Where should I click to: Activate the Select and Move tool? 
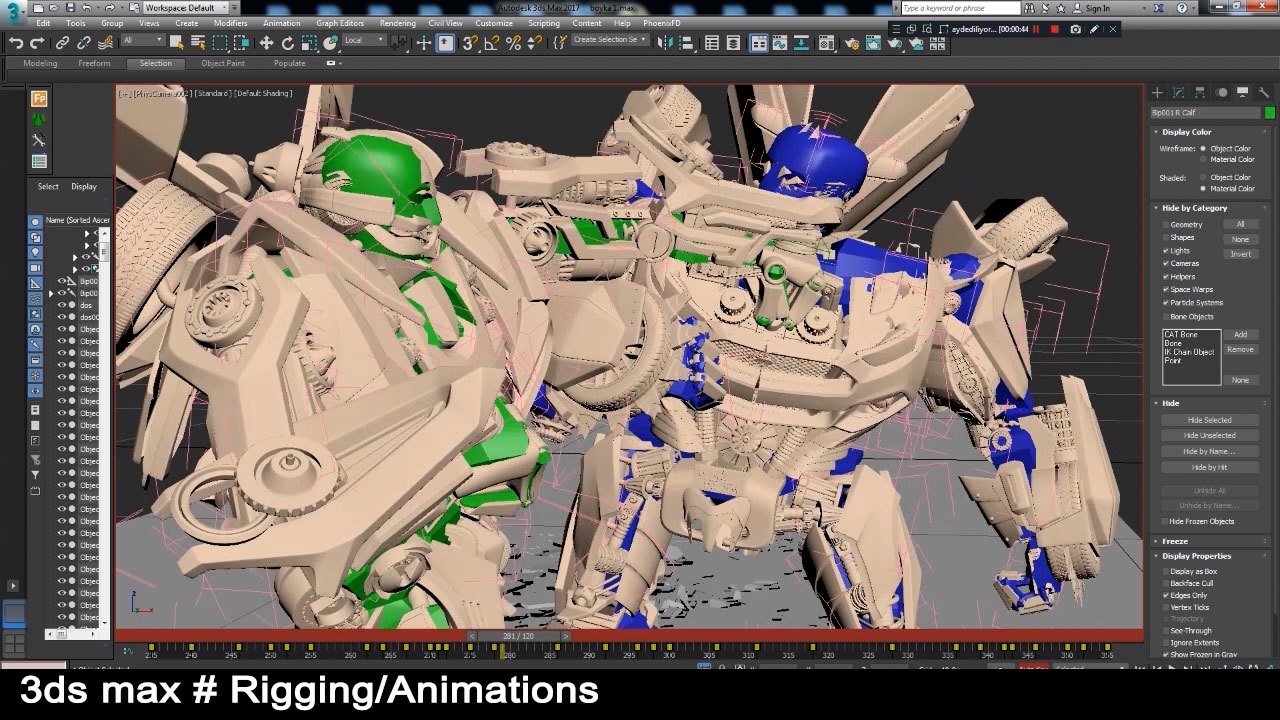coord(266,43)
